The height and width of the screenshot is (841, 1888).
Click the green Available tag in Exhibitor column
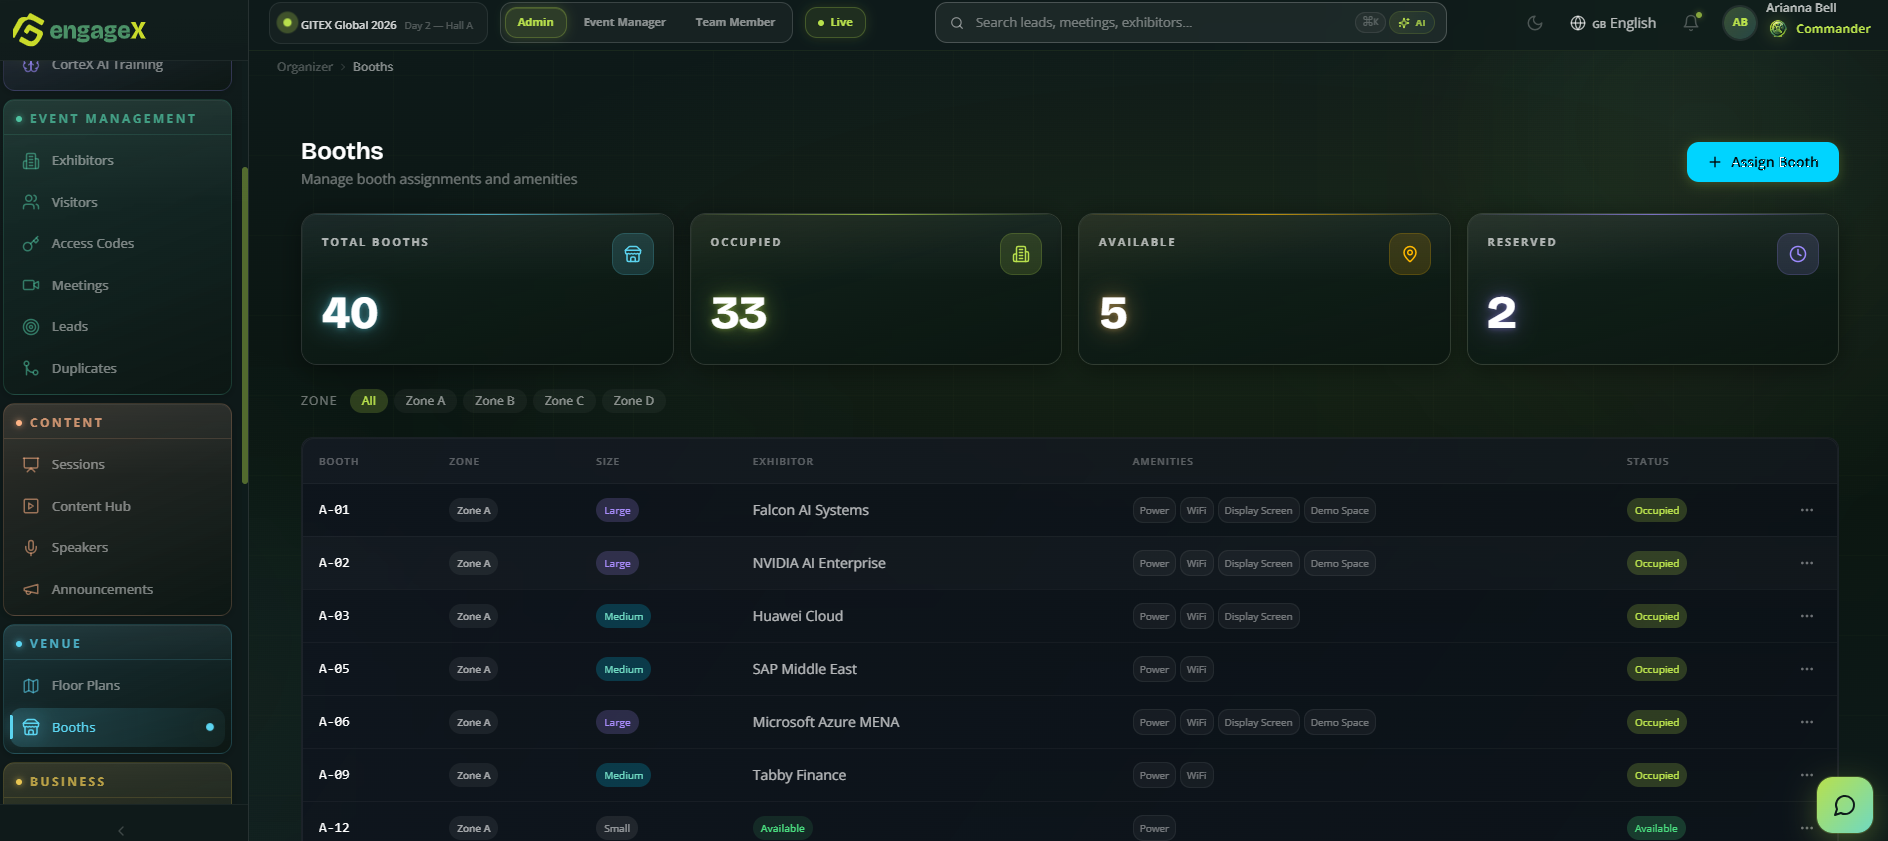point(783,828)
